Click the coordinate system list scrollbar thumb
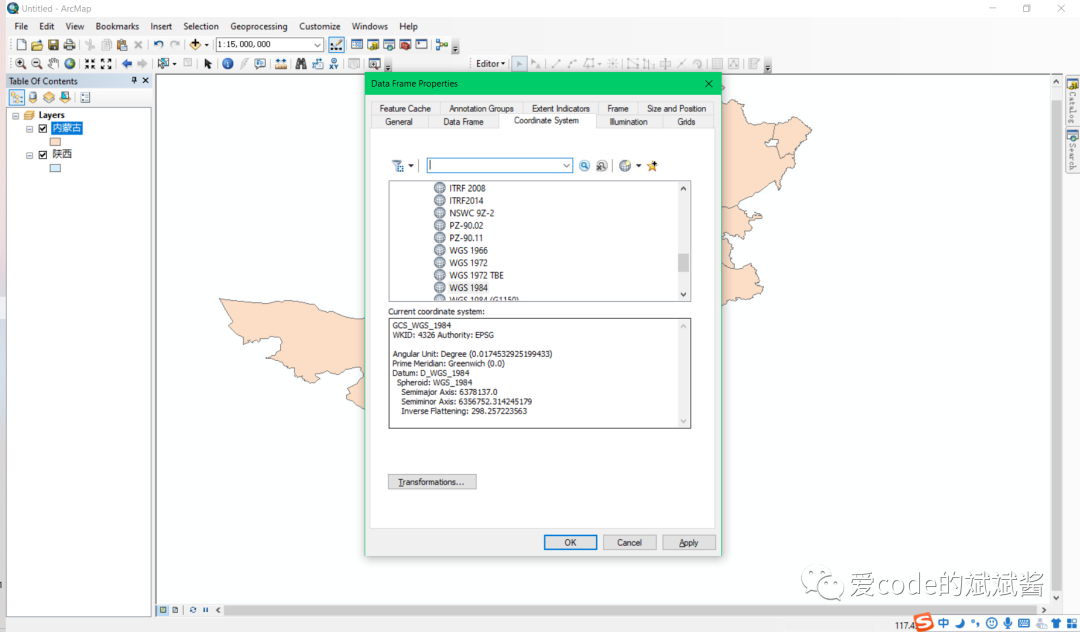The height and width of the screenshot is (632, 1080). click(x=683, y=262)
